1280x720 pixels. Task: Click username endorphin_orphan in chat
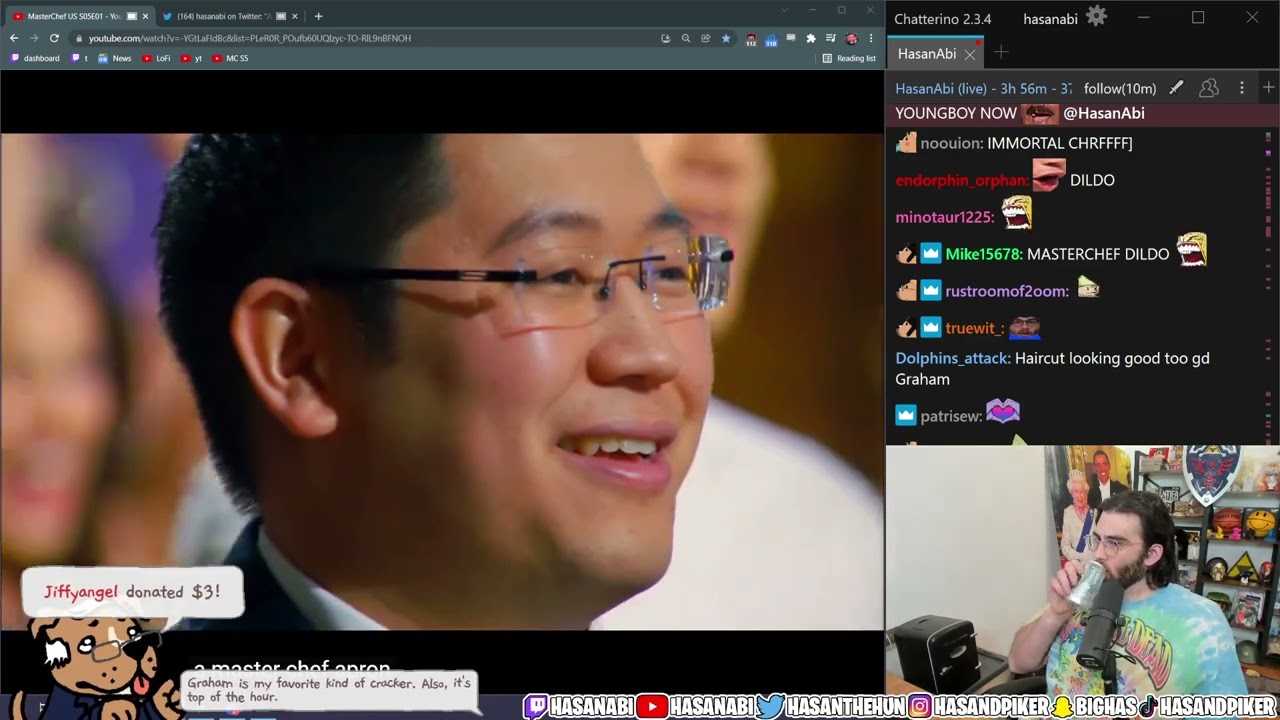click(x=962, y=181)
